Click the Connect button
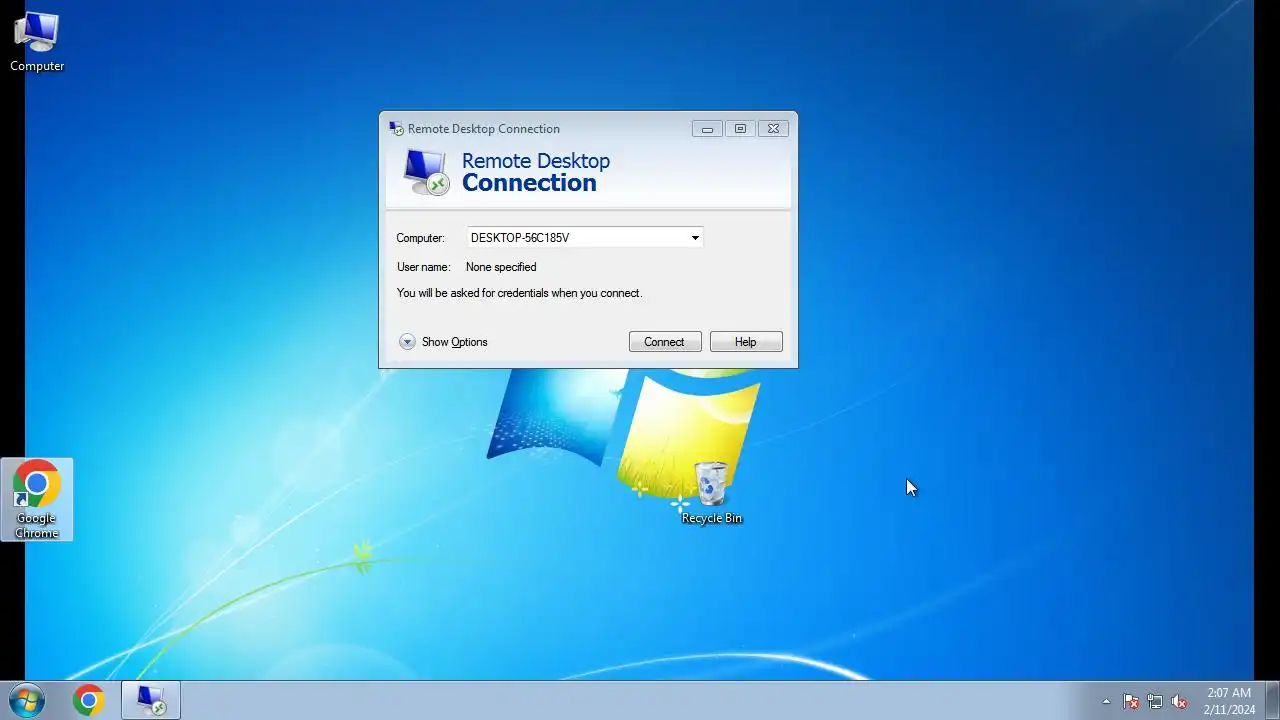 (x=665, y=342)
